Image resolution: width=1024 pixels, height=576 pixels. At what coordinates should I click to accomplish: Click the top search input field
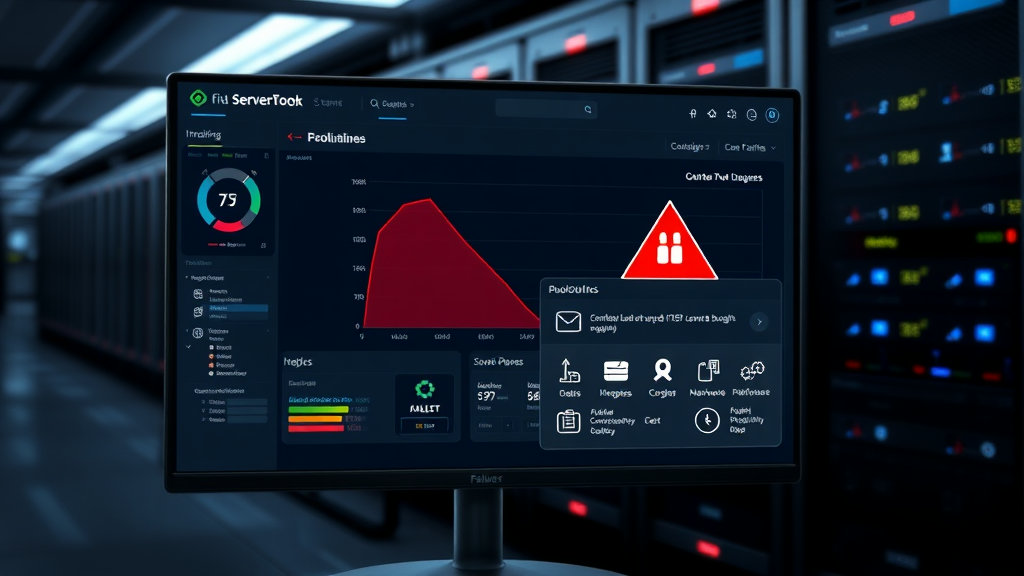(546, 109)
